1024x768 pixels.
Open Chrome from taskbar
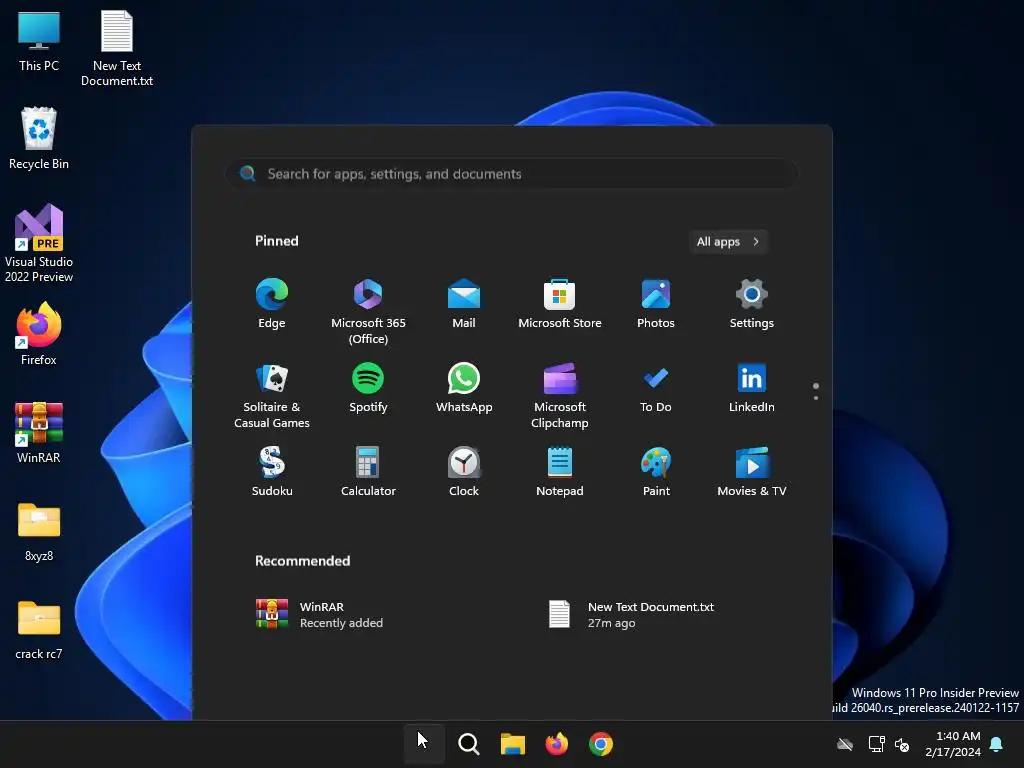tap(601, 744)
